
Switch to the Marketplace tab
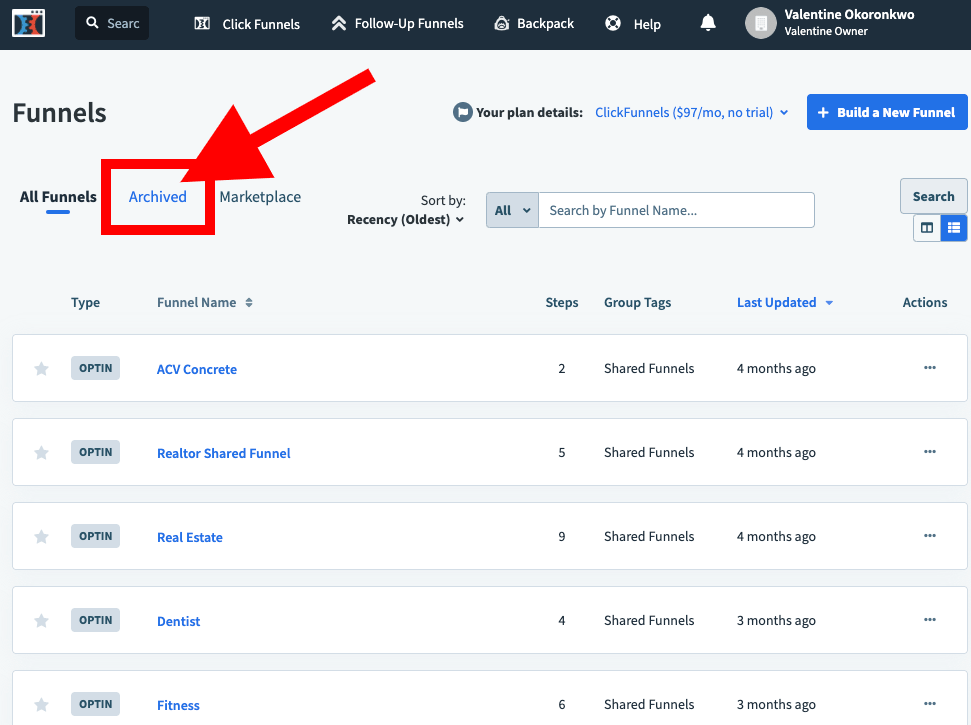click(260, 197)
